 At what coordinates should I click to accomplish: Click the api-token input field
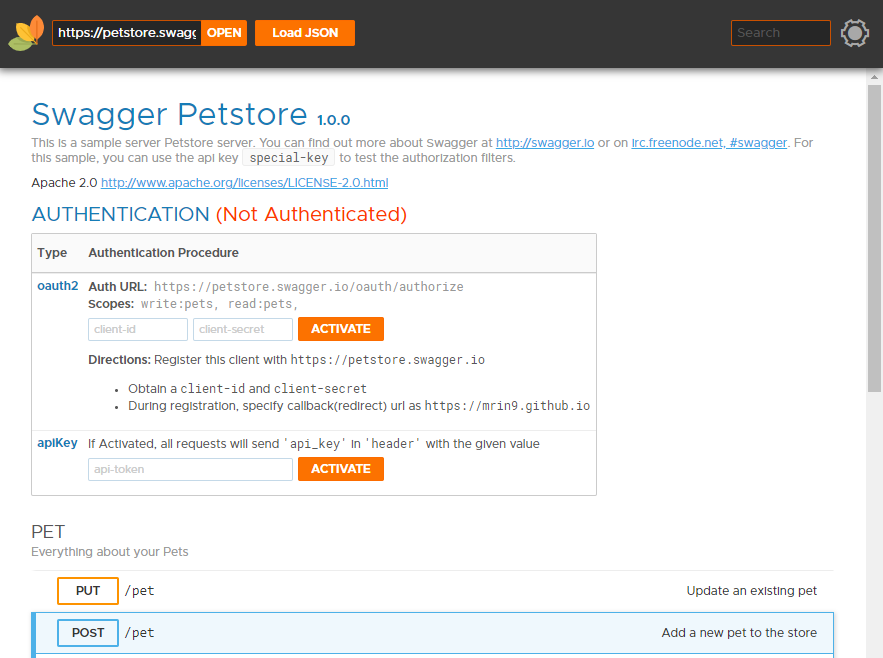190,469
